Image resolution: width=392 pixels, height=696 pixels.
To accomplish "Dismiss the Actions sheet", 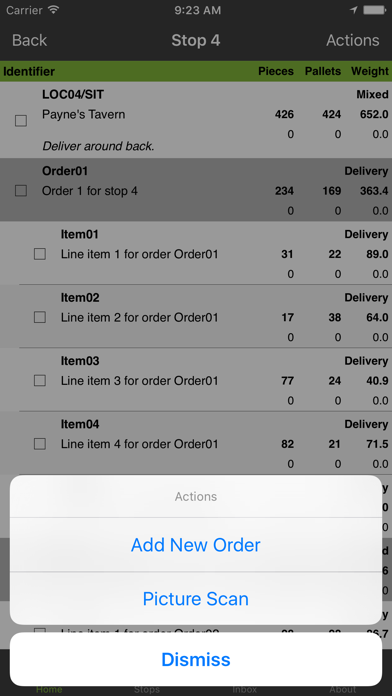I will [x=196, y=660].
